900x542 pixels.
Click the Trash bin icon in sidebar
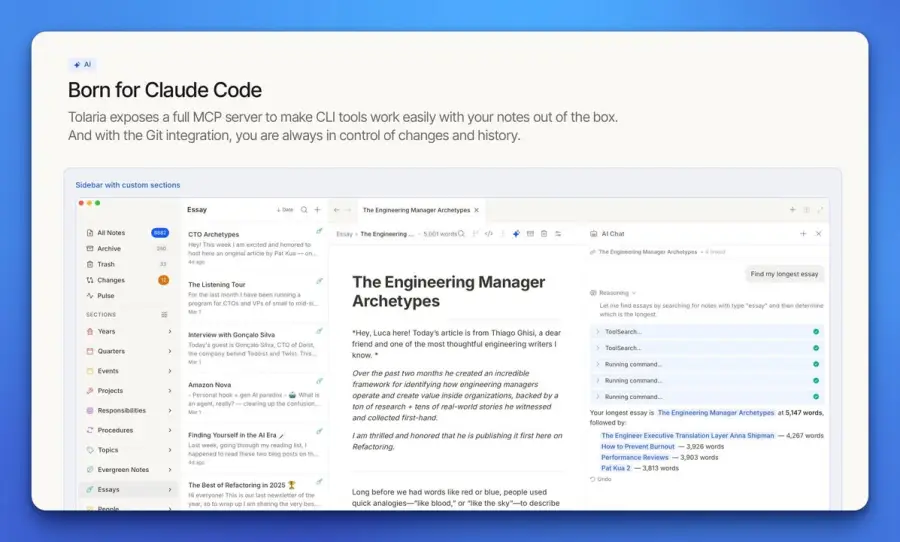coord(90,264)
